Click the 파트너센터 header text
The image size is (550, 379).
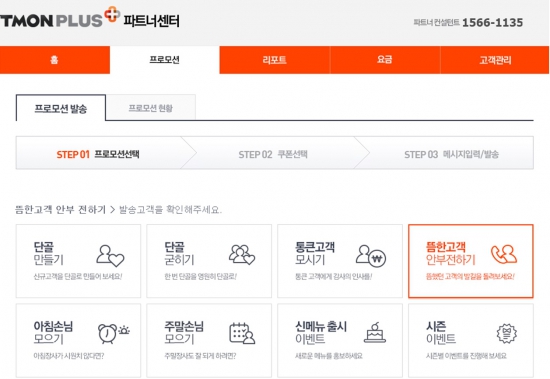[x=152, y=21]
